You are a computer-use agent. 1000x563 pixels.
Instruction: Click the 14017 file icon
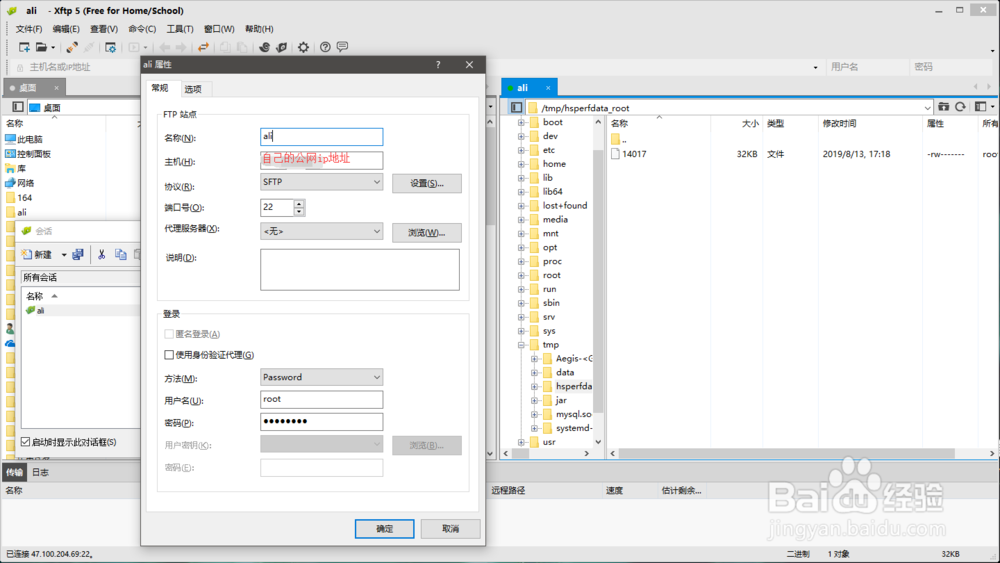tap(615, 154)
